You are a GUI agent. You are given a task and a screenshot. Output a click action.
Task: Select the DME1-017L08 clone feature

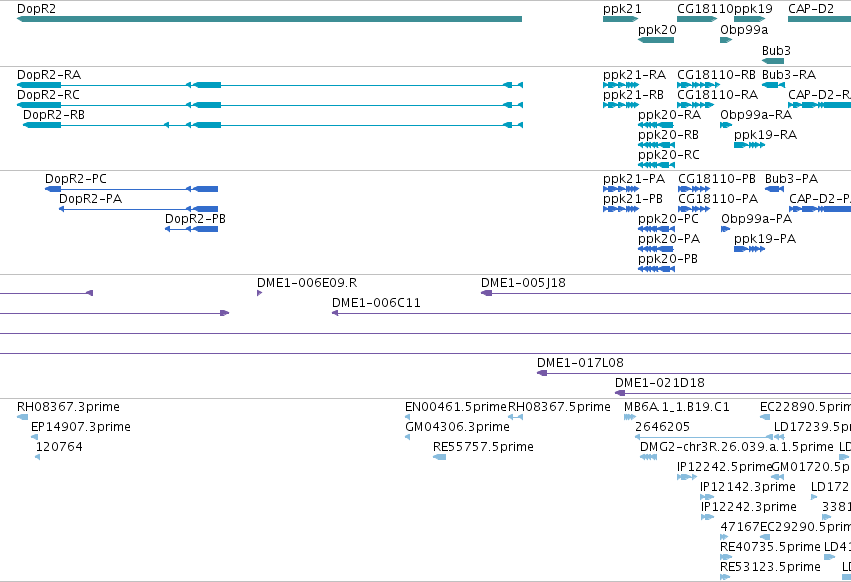tap(694, 373)
